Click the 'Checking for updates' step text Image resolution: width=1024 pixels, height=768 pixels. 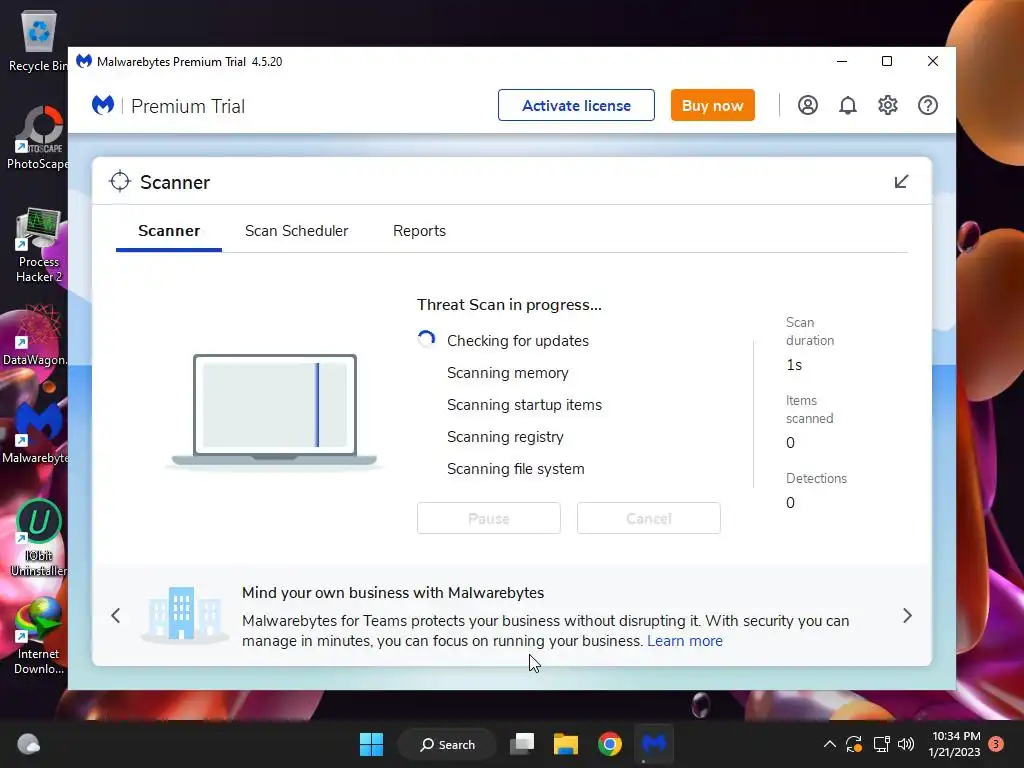pyautogui.click(x=518, y=341)
